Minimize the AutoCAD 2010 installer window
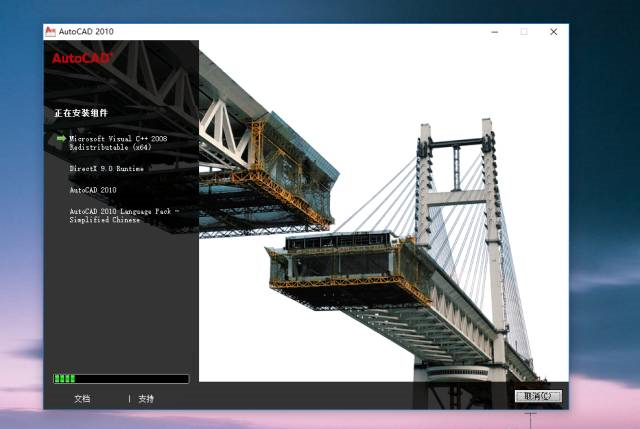640x429 pixels. (x=495, y=31)
